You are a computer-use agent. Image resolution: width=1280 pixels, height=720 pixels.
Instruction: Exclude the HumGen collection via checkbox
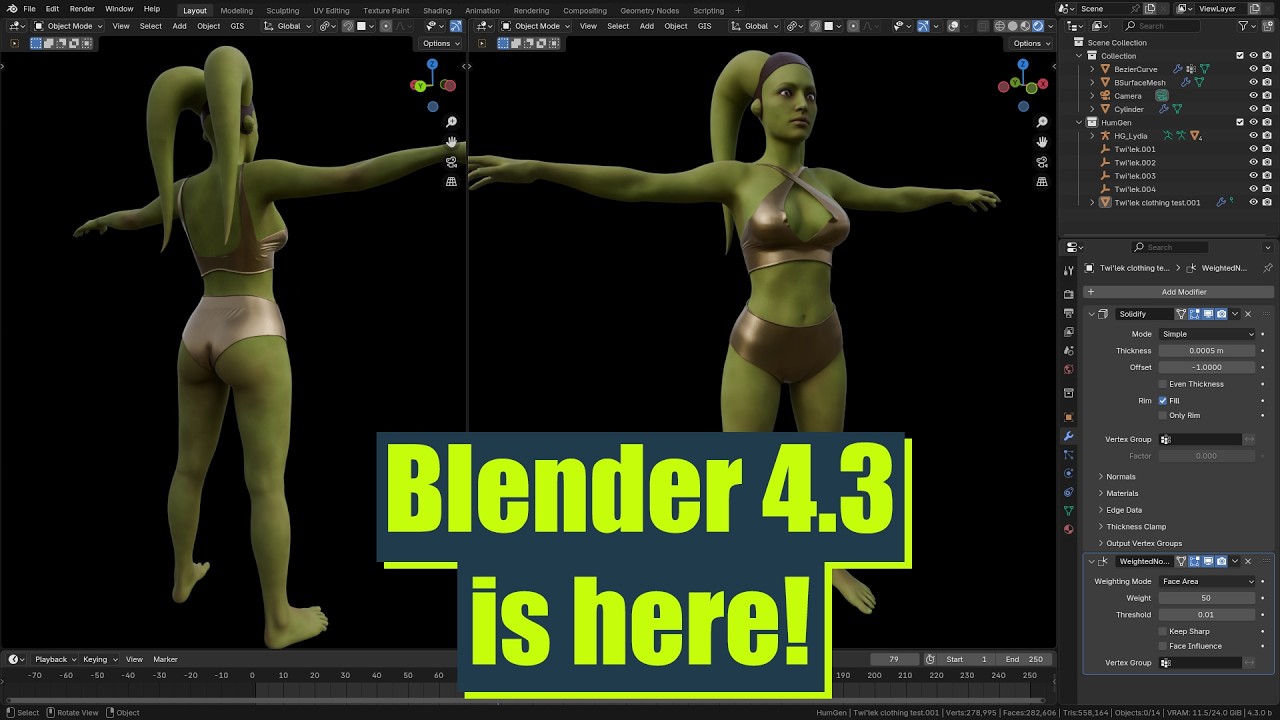[x=1240, y=122]
